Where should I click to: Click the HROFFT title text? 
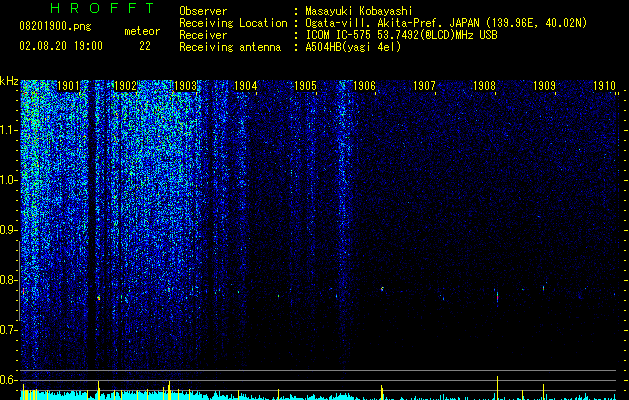click(103, 8)
